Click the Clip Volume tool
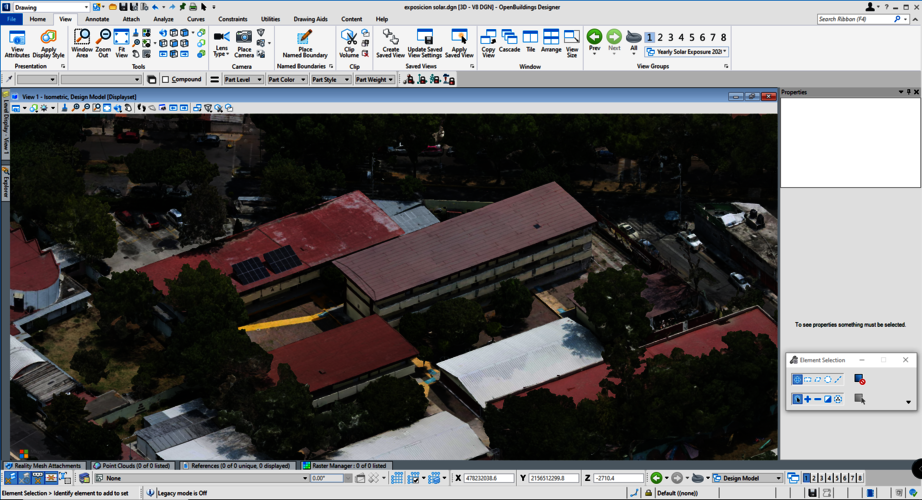The height and width of the screenshot is (500, 922). tap(349, 44)
